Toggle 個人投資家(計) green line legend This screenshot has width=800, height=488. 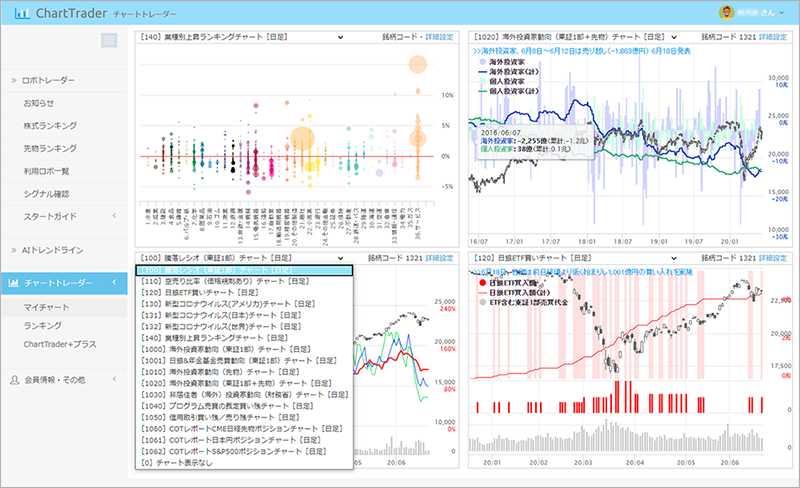click(x=509, y=91)
